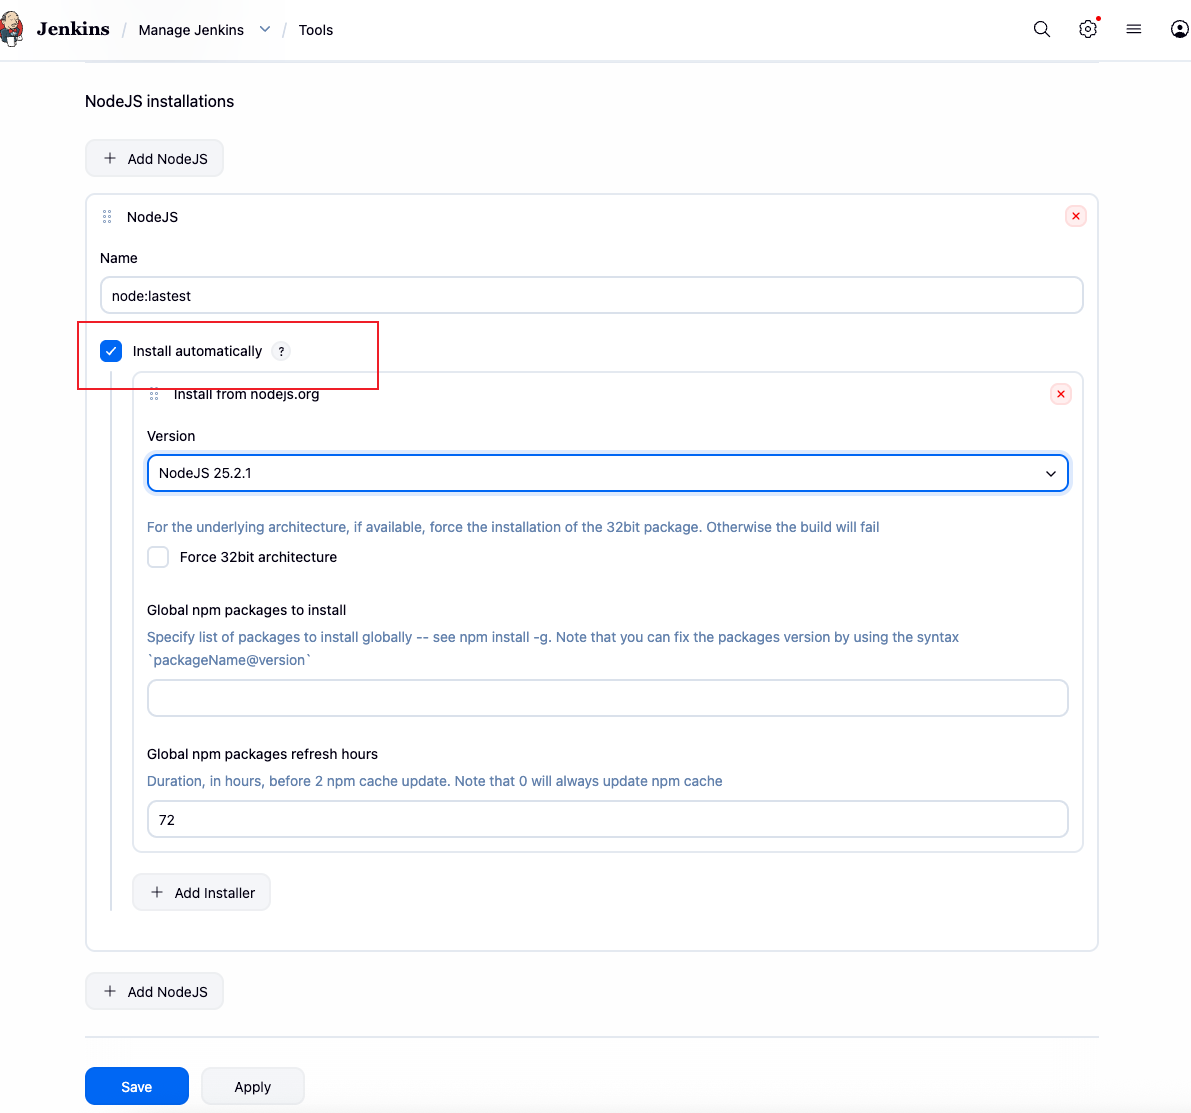The height and width of the screenshot is (1113, 1191).
Task: Click the NodeJS section title
Action: point(152,217)
